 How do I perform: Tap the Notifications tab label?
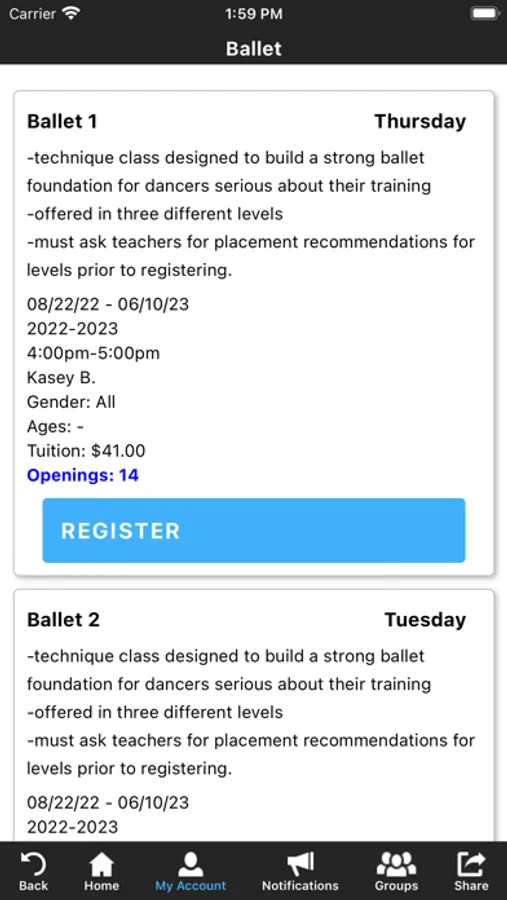(300, 886)
